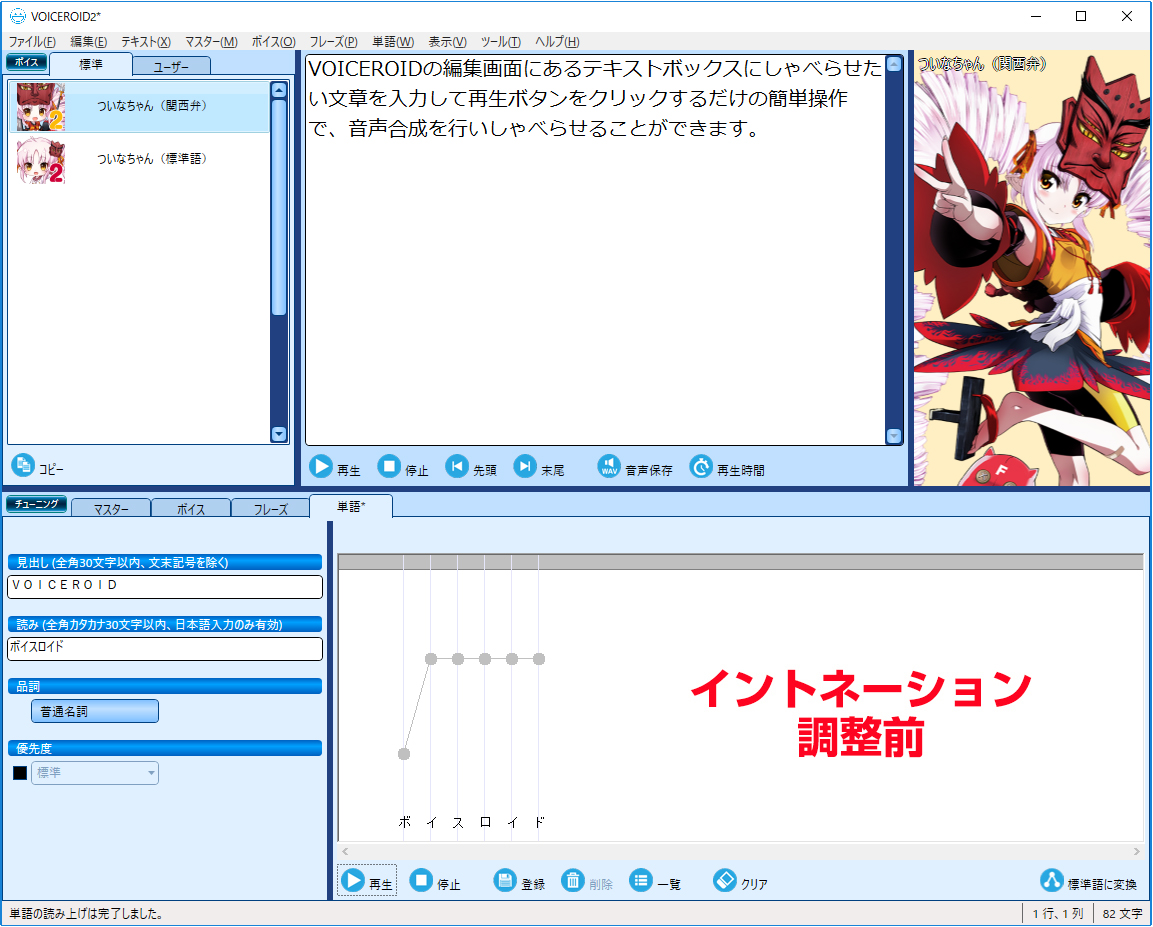The height and width of the screenshot is (927, 1153).
Task: Open the 優先度 標準 dropdown
Action: (95, 773)
